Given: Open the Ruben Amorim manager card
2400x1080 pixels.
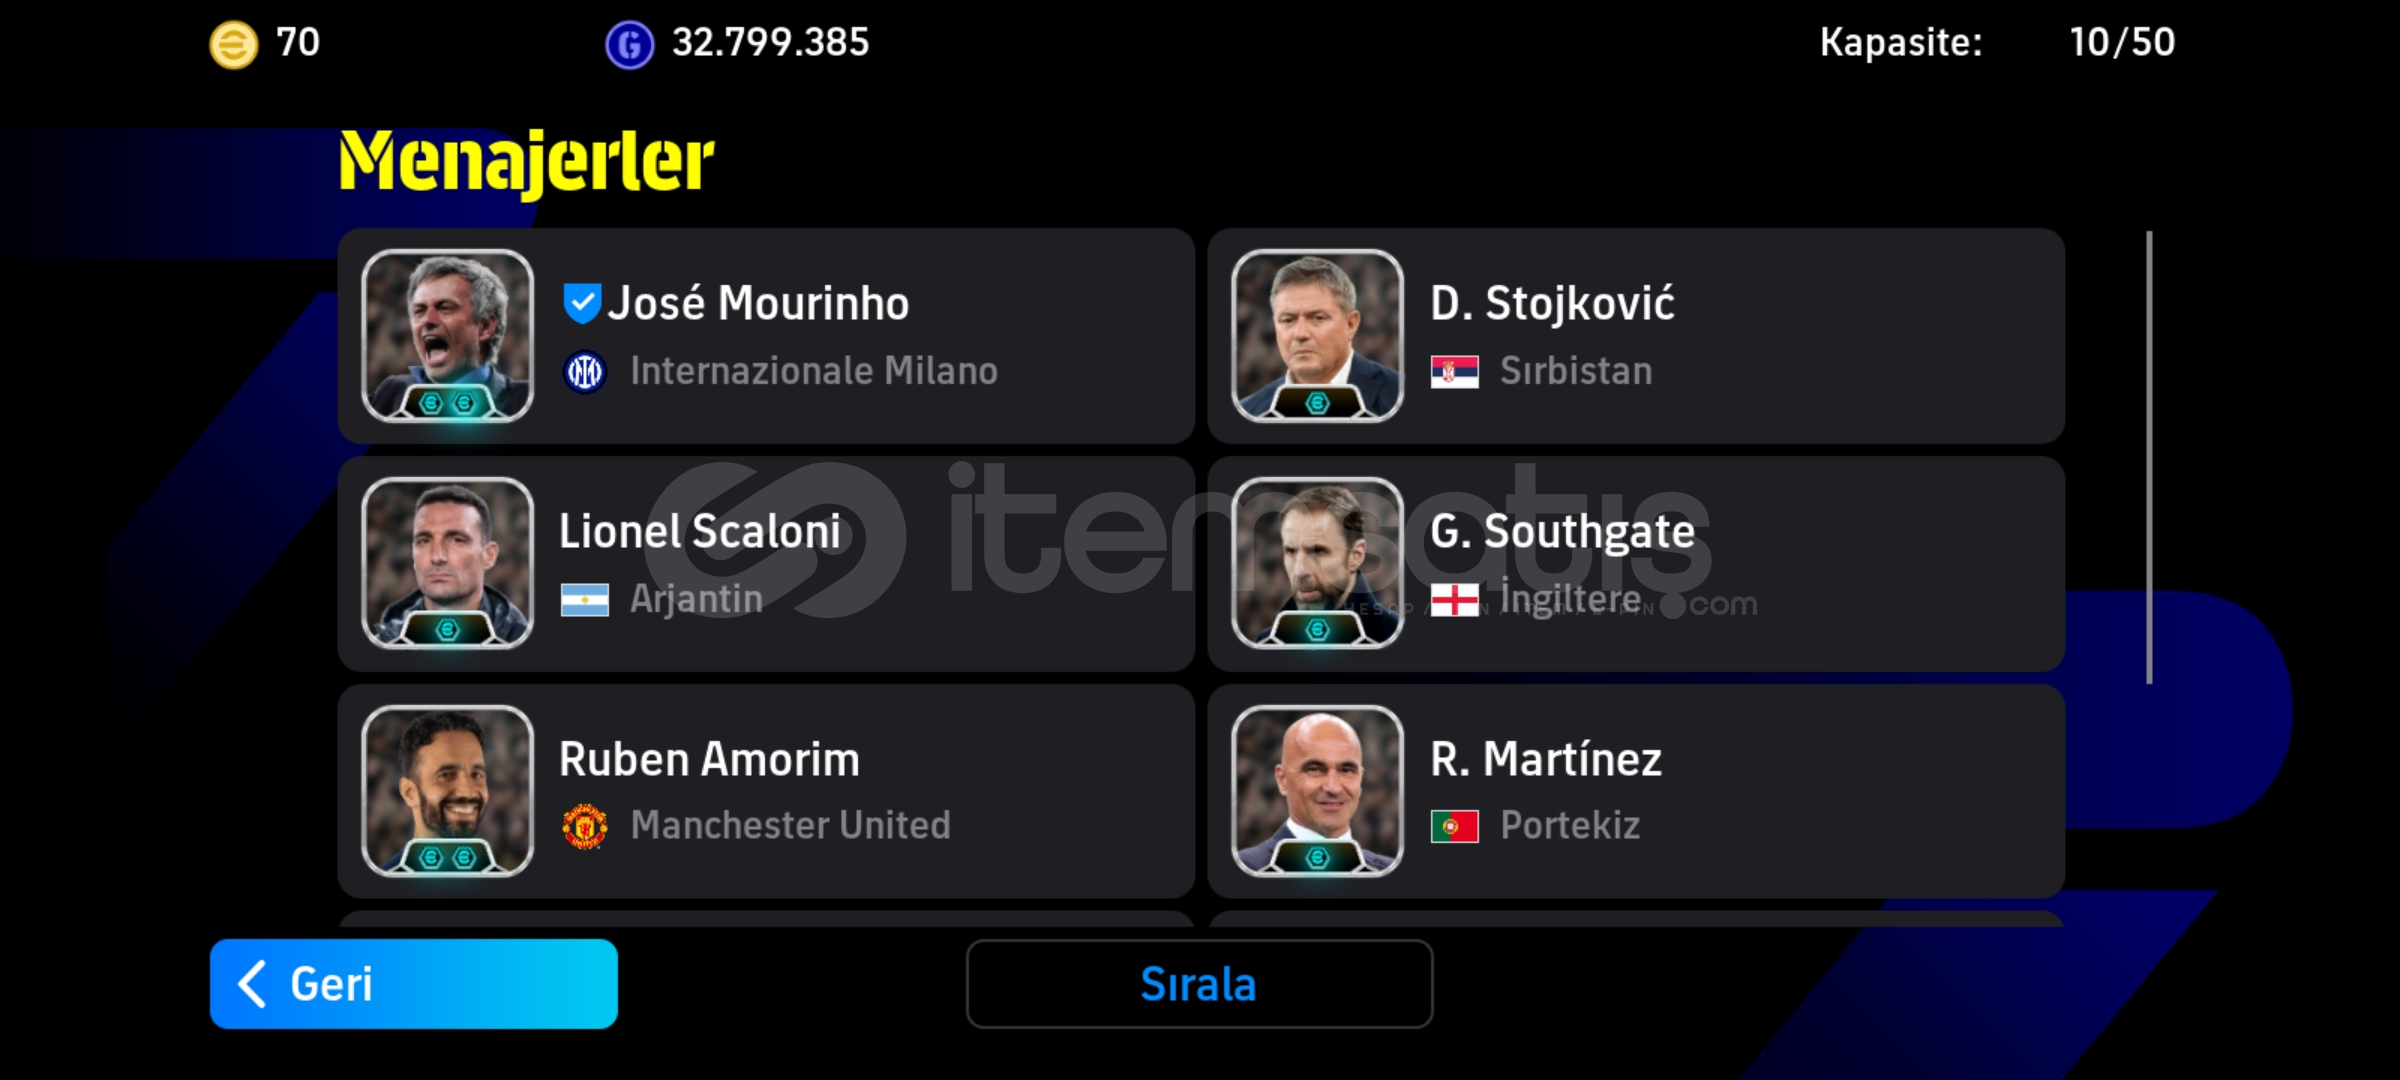Looking at the screenshot, I should tap(766, 791).
